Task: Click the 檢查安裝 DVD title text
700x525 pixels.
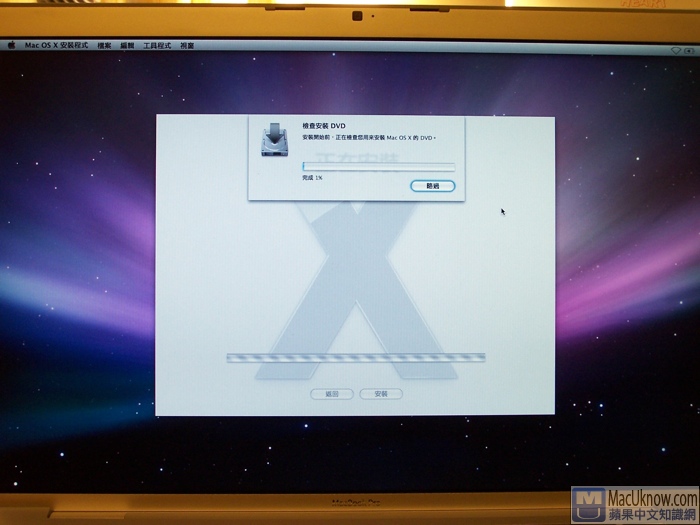Action: pos(324,126)
